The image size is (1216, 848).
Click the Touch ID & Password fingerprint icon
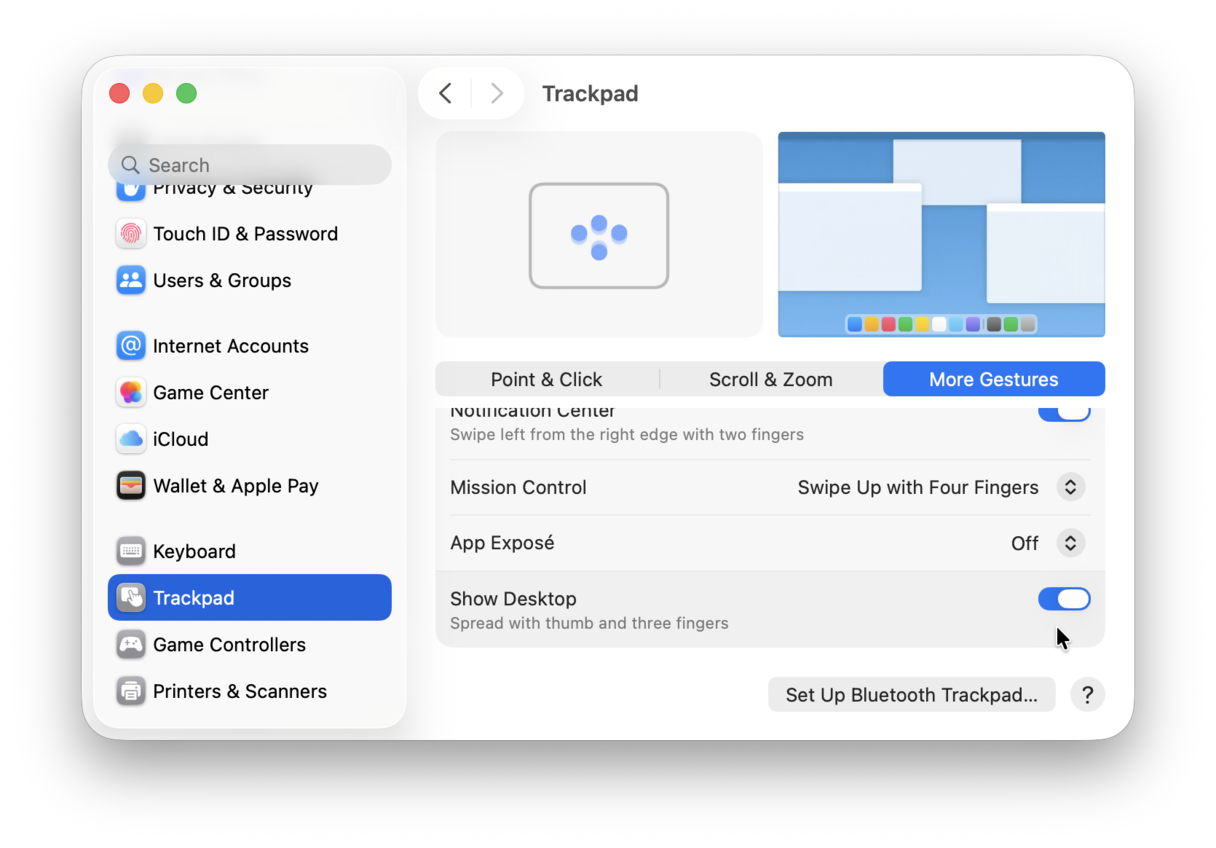[131, 234]
